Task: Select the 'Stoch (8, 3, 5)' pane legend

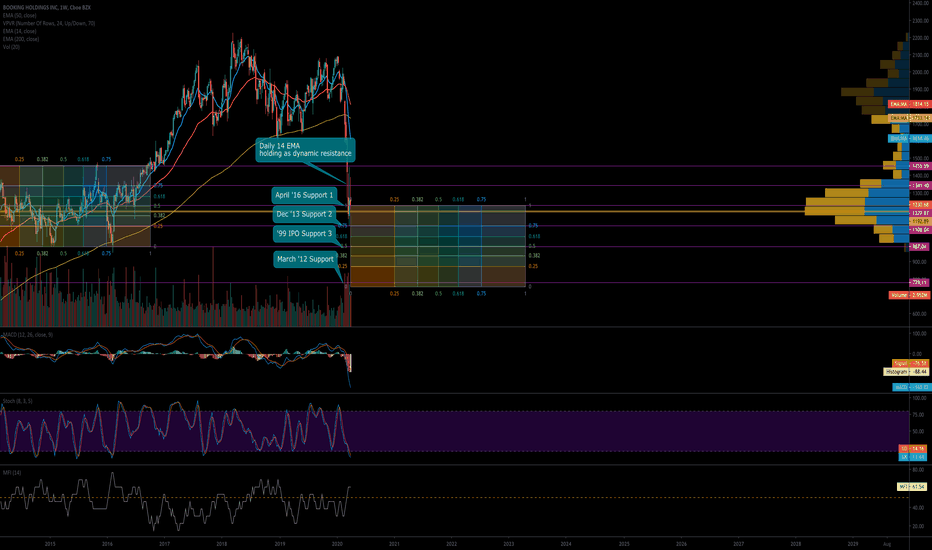Action: (x=17, y=401)
